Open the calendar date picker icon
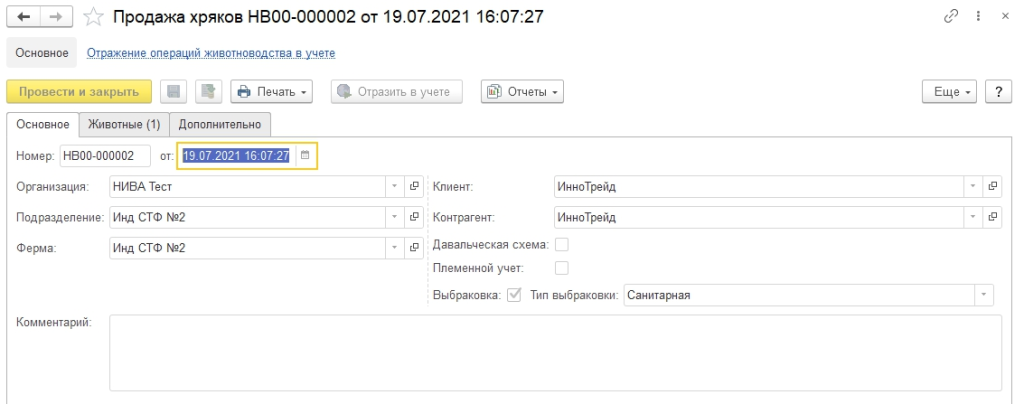 tap(306, 155)
